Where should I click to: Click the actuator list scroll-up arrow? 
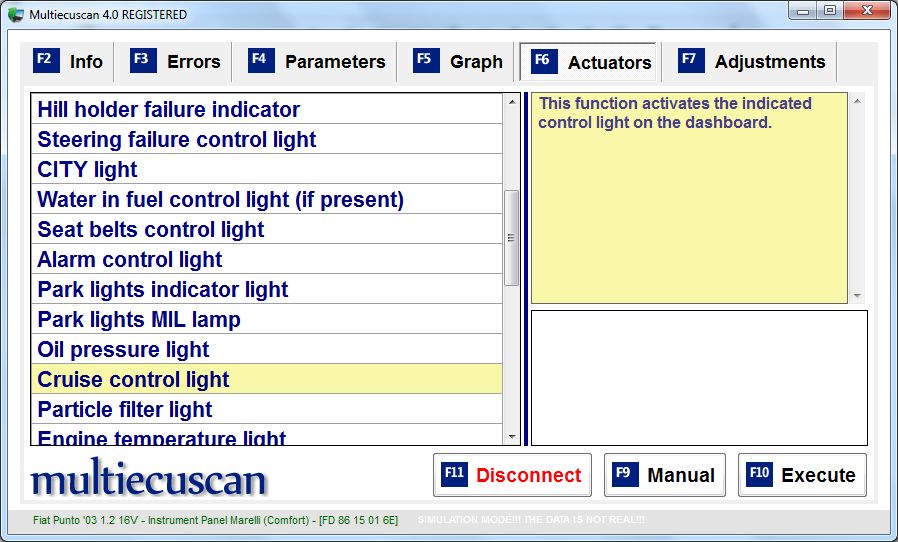511,102
